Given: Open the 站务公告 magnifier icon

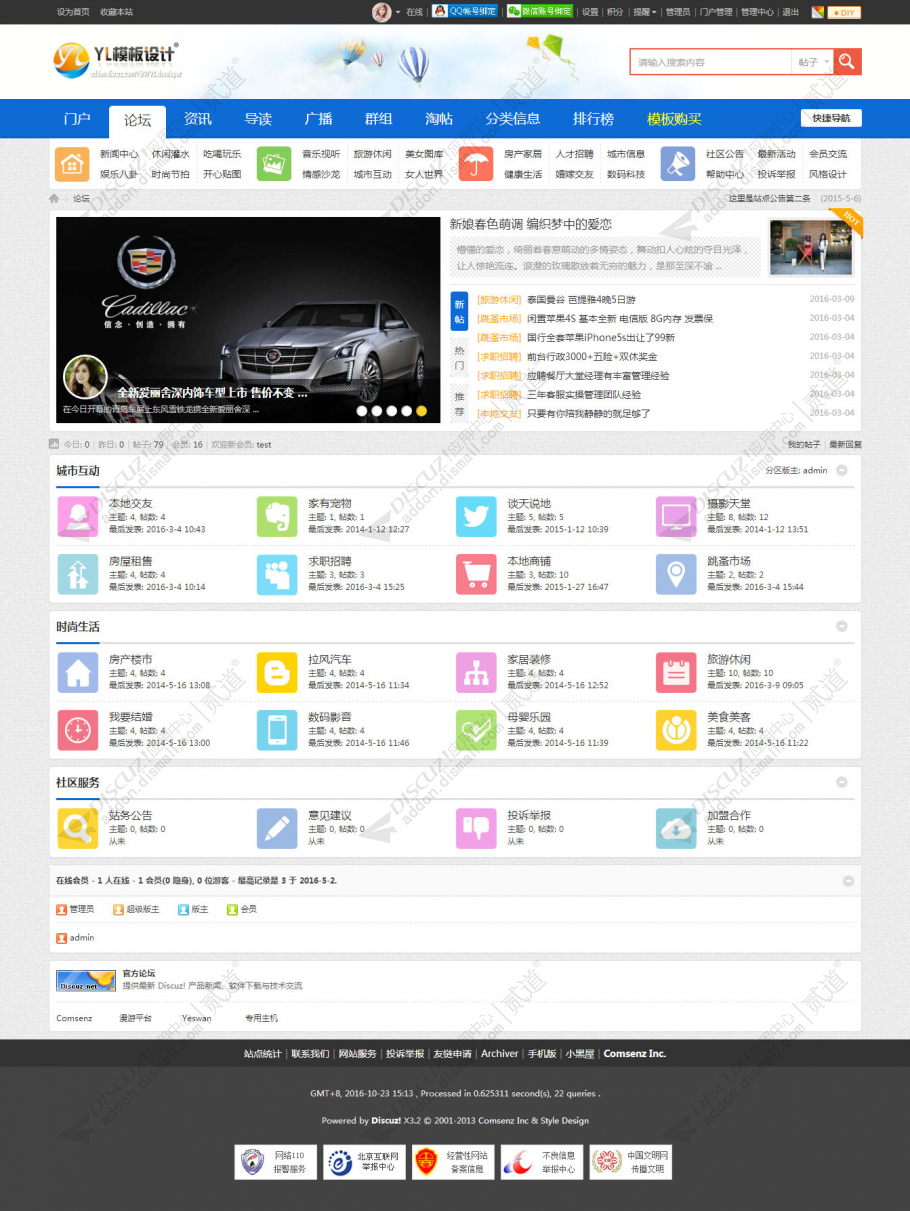Looking at the screenshot, I should pos(77,829).
